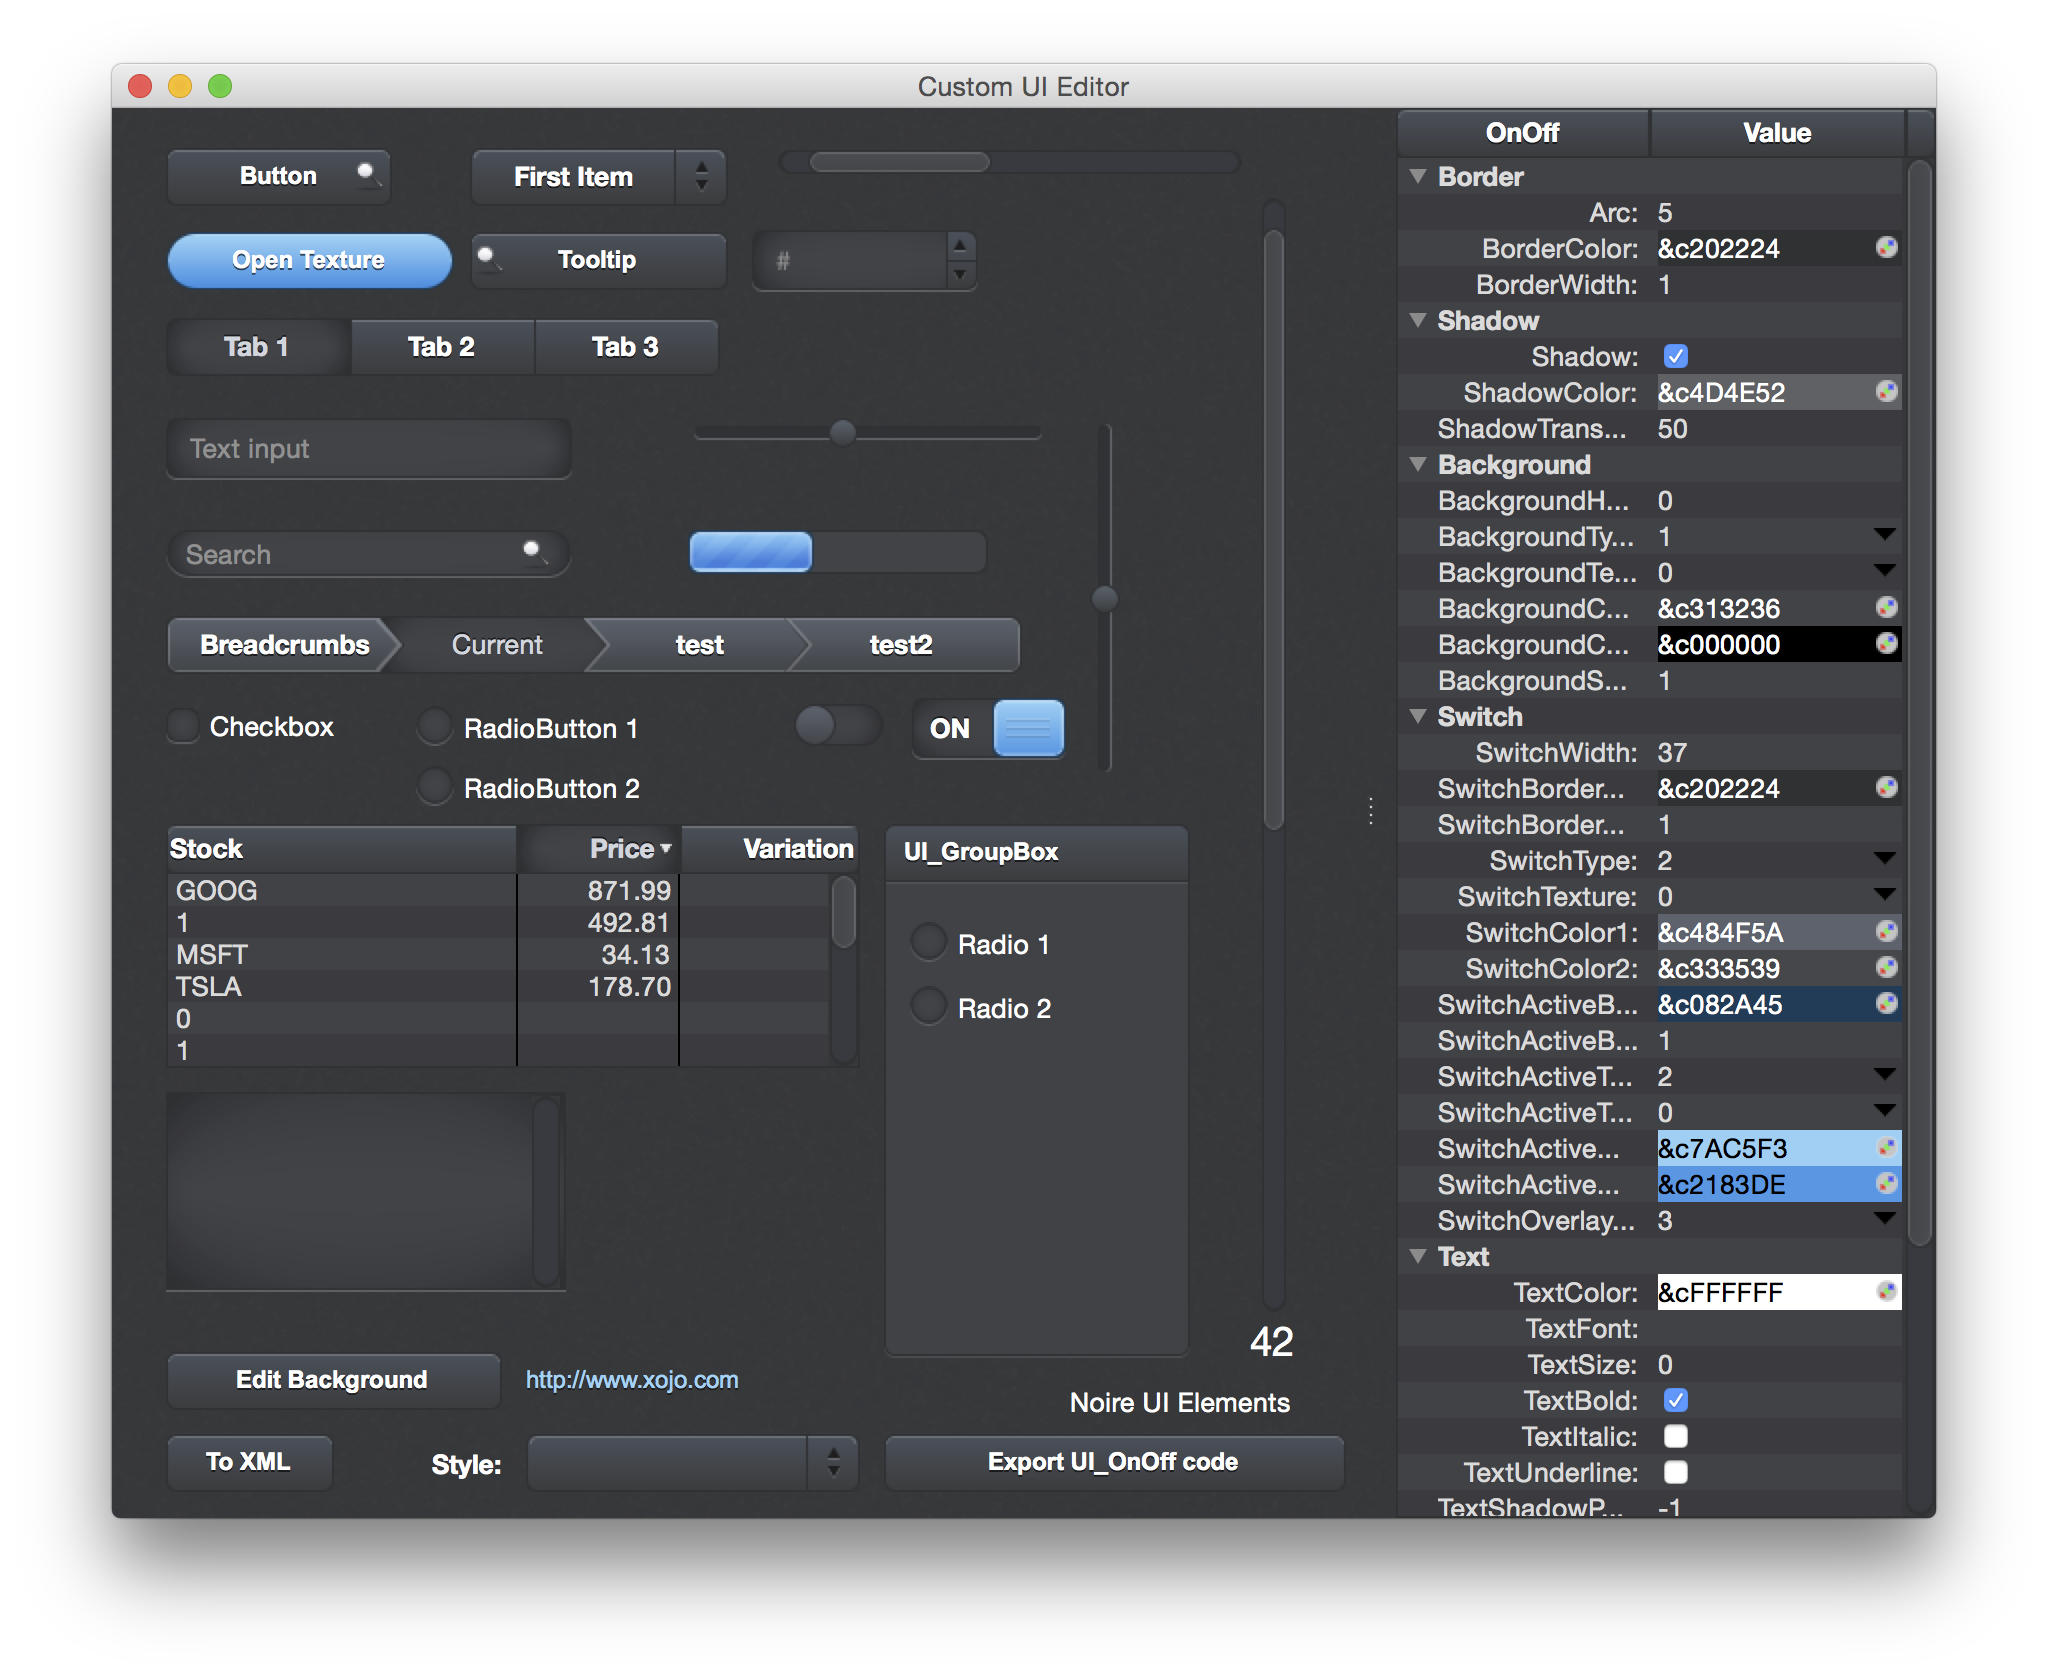Image resolution: width=2048 pixels, height=1678 pixels.
Task: Click magnifier icon in Search field
Action: click(x=534, y=551)
